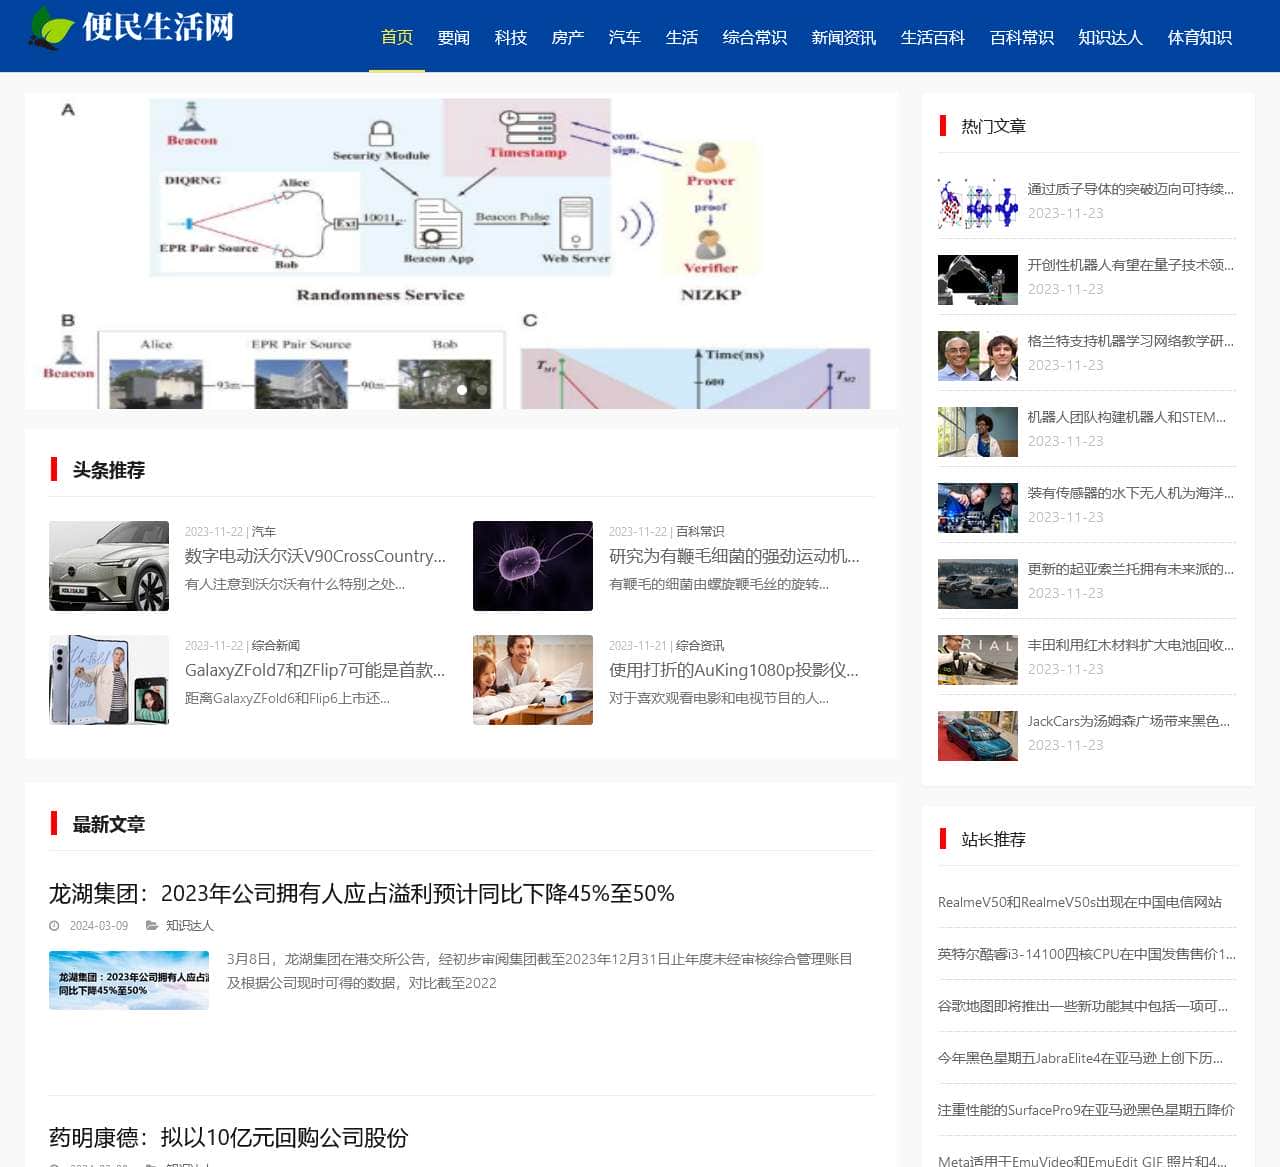Open link RealmeV50和RealmeV50s出现在中国电信网站
The width and height of the screenshot is (1280, 1167).
(x=1080, y=902)
